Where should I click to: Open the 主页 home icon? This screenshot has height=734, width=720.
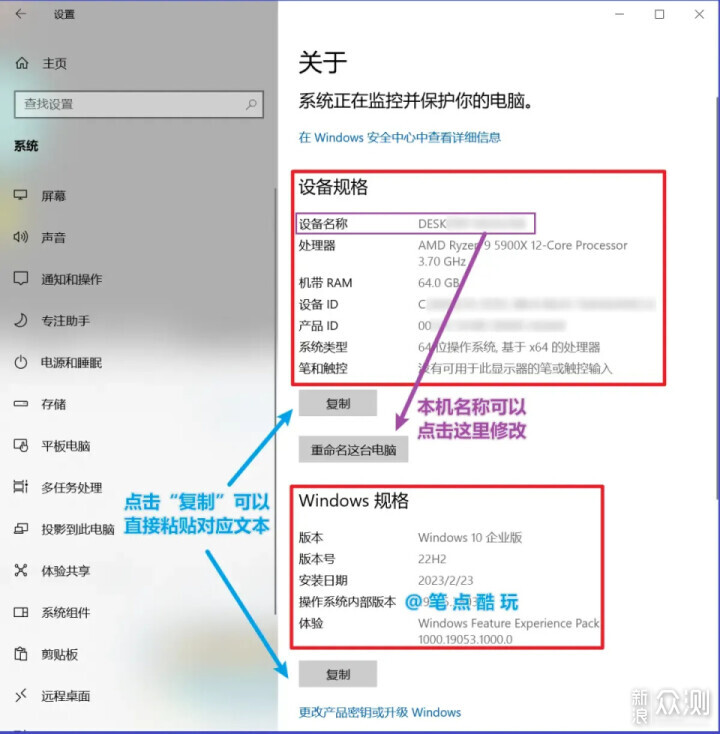tap(22, 63)
